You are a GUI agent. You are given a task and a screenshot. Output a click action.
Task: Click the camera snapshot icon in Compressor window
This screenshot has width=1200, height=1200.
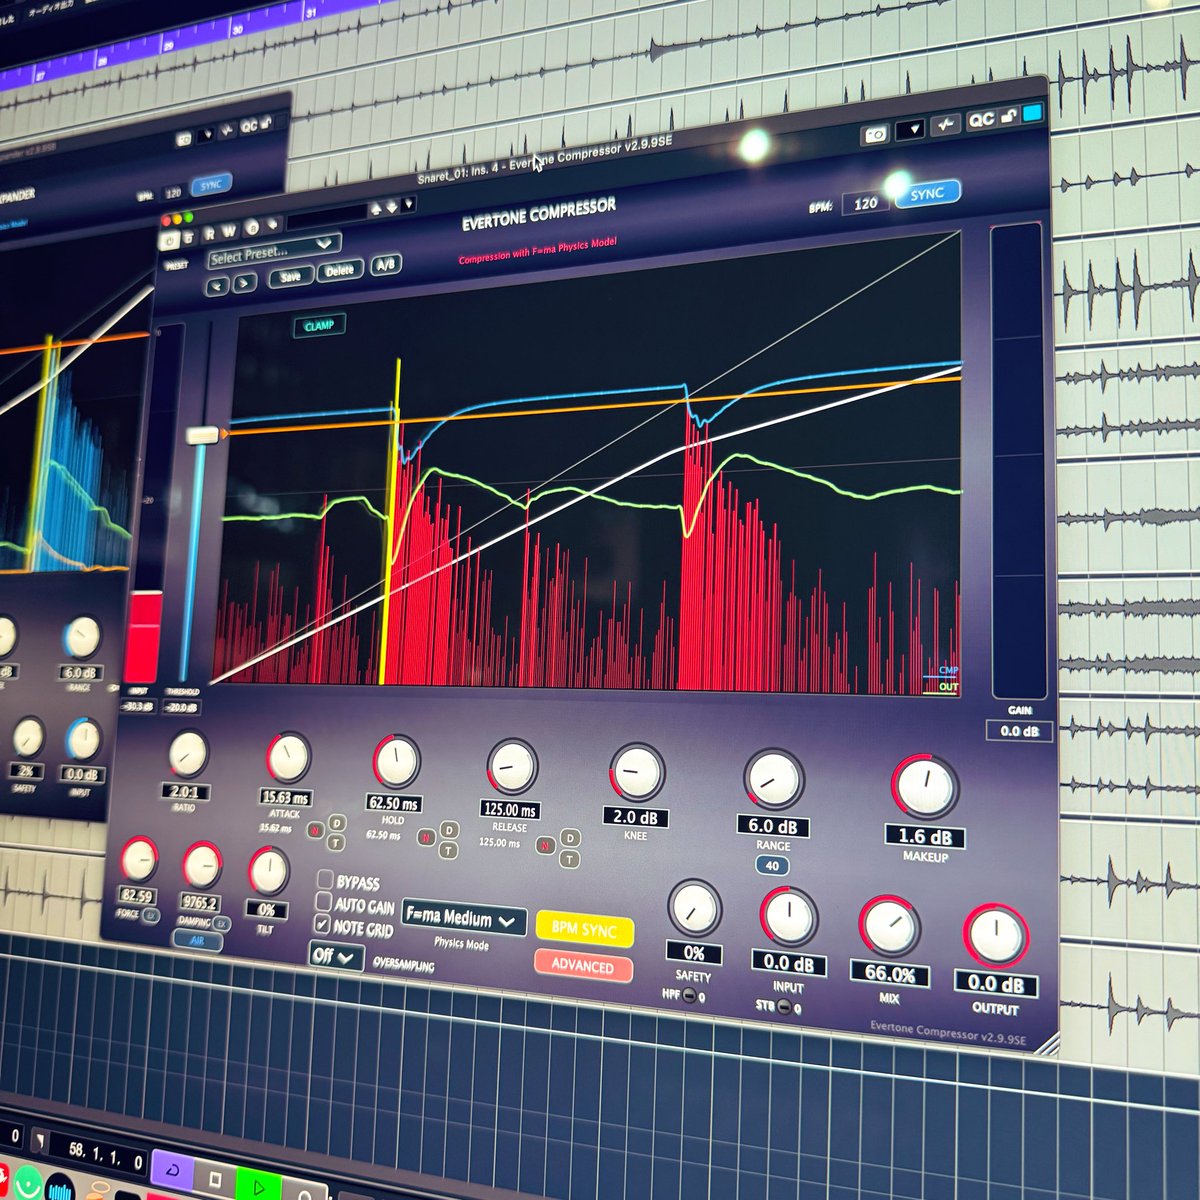875,134
